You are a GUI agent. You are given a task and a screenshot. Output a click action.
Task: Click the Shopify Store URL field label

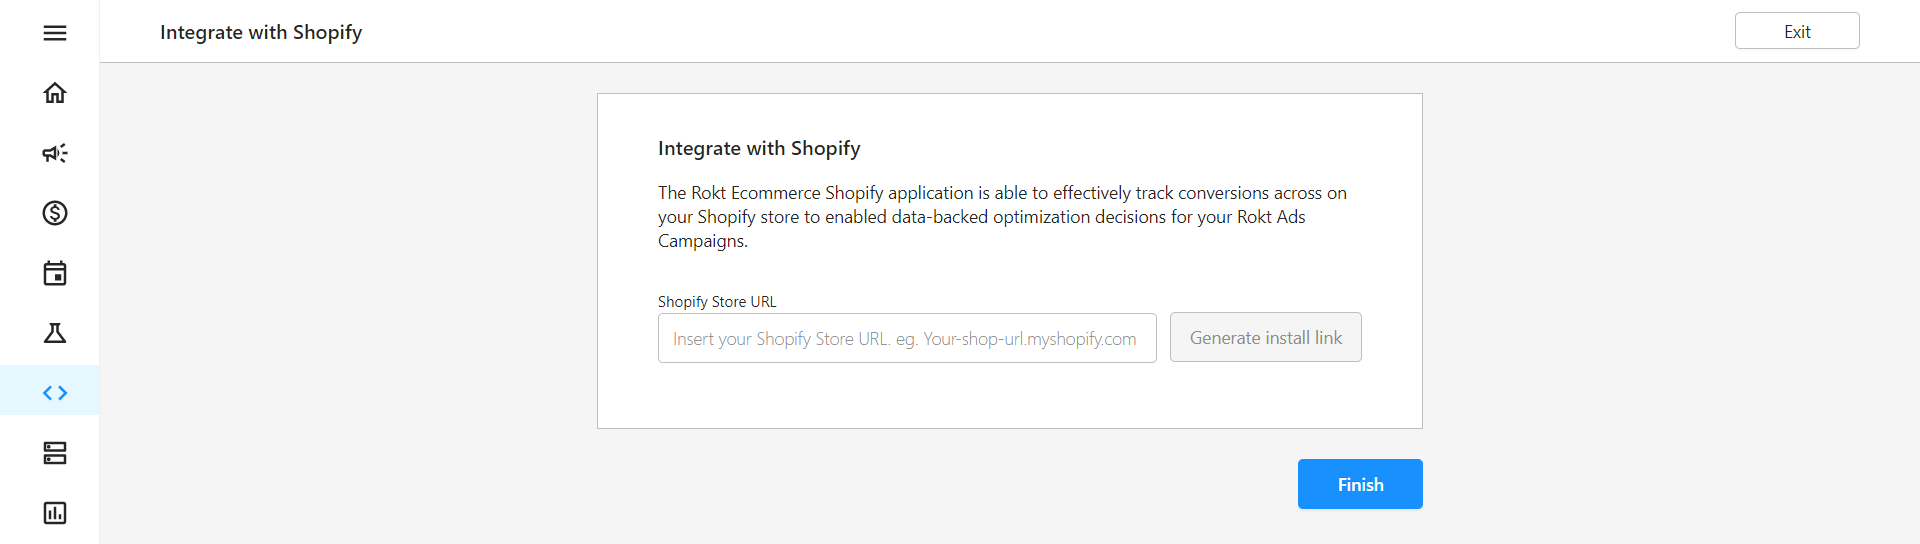(x=717, y=302)
